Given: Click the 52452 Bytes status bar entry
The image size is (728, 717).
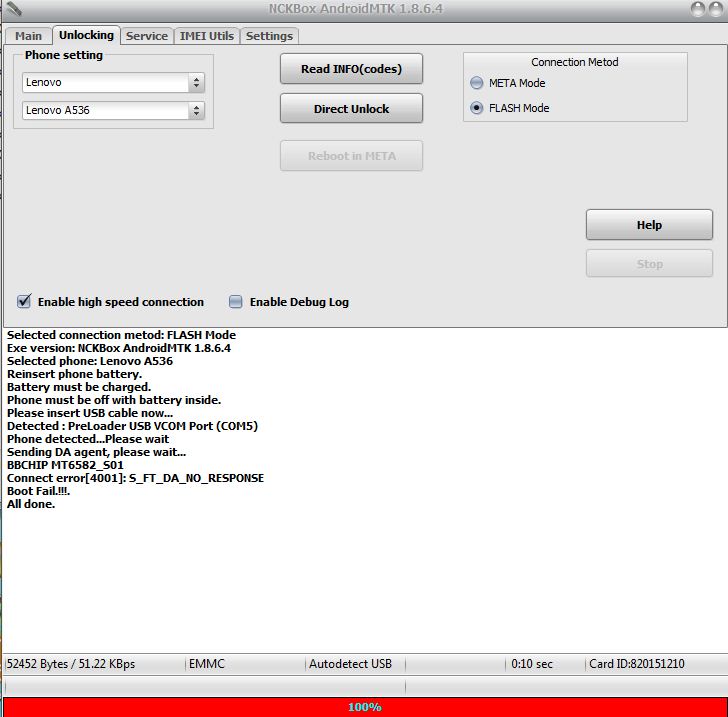Looking at the screenshot, I should click(x=71, y=664).
